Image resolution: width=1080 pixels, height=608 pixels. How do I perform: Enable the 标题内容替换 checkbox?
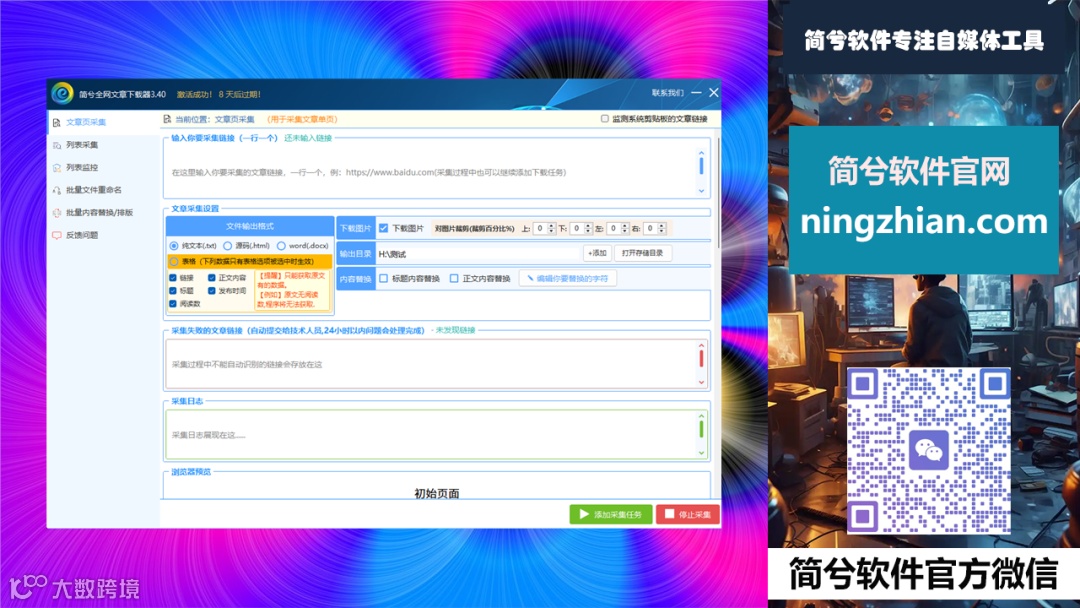click(x=384, y=278)
